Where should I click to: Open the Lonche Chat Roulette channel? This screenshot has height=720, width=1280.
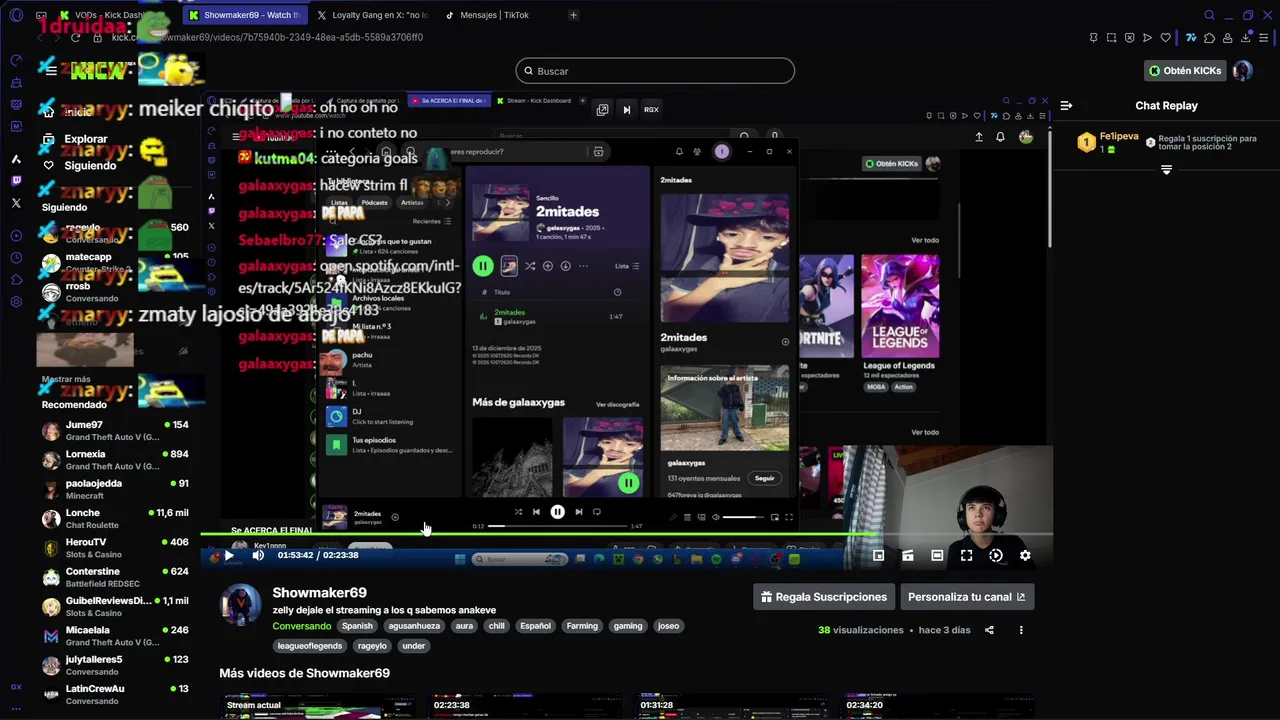click(x=114, y=519)
